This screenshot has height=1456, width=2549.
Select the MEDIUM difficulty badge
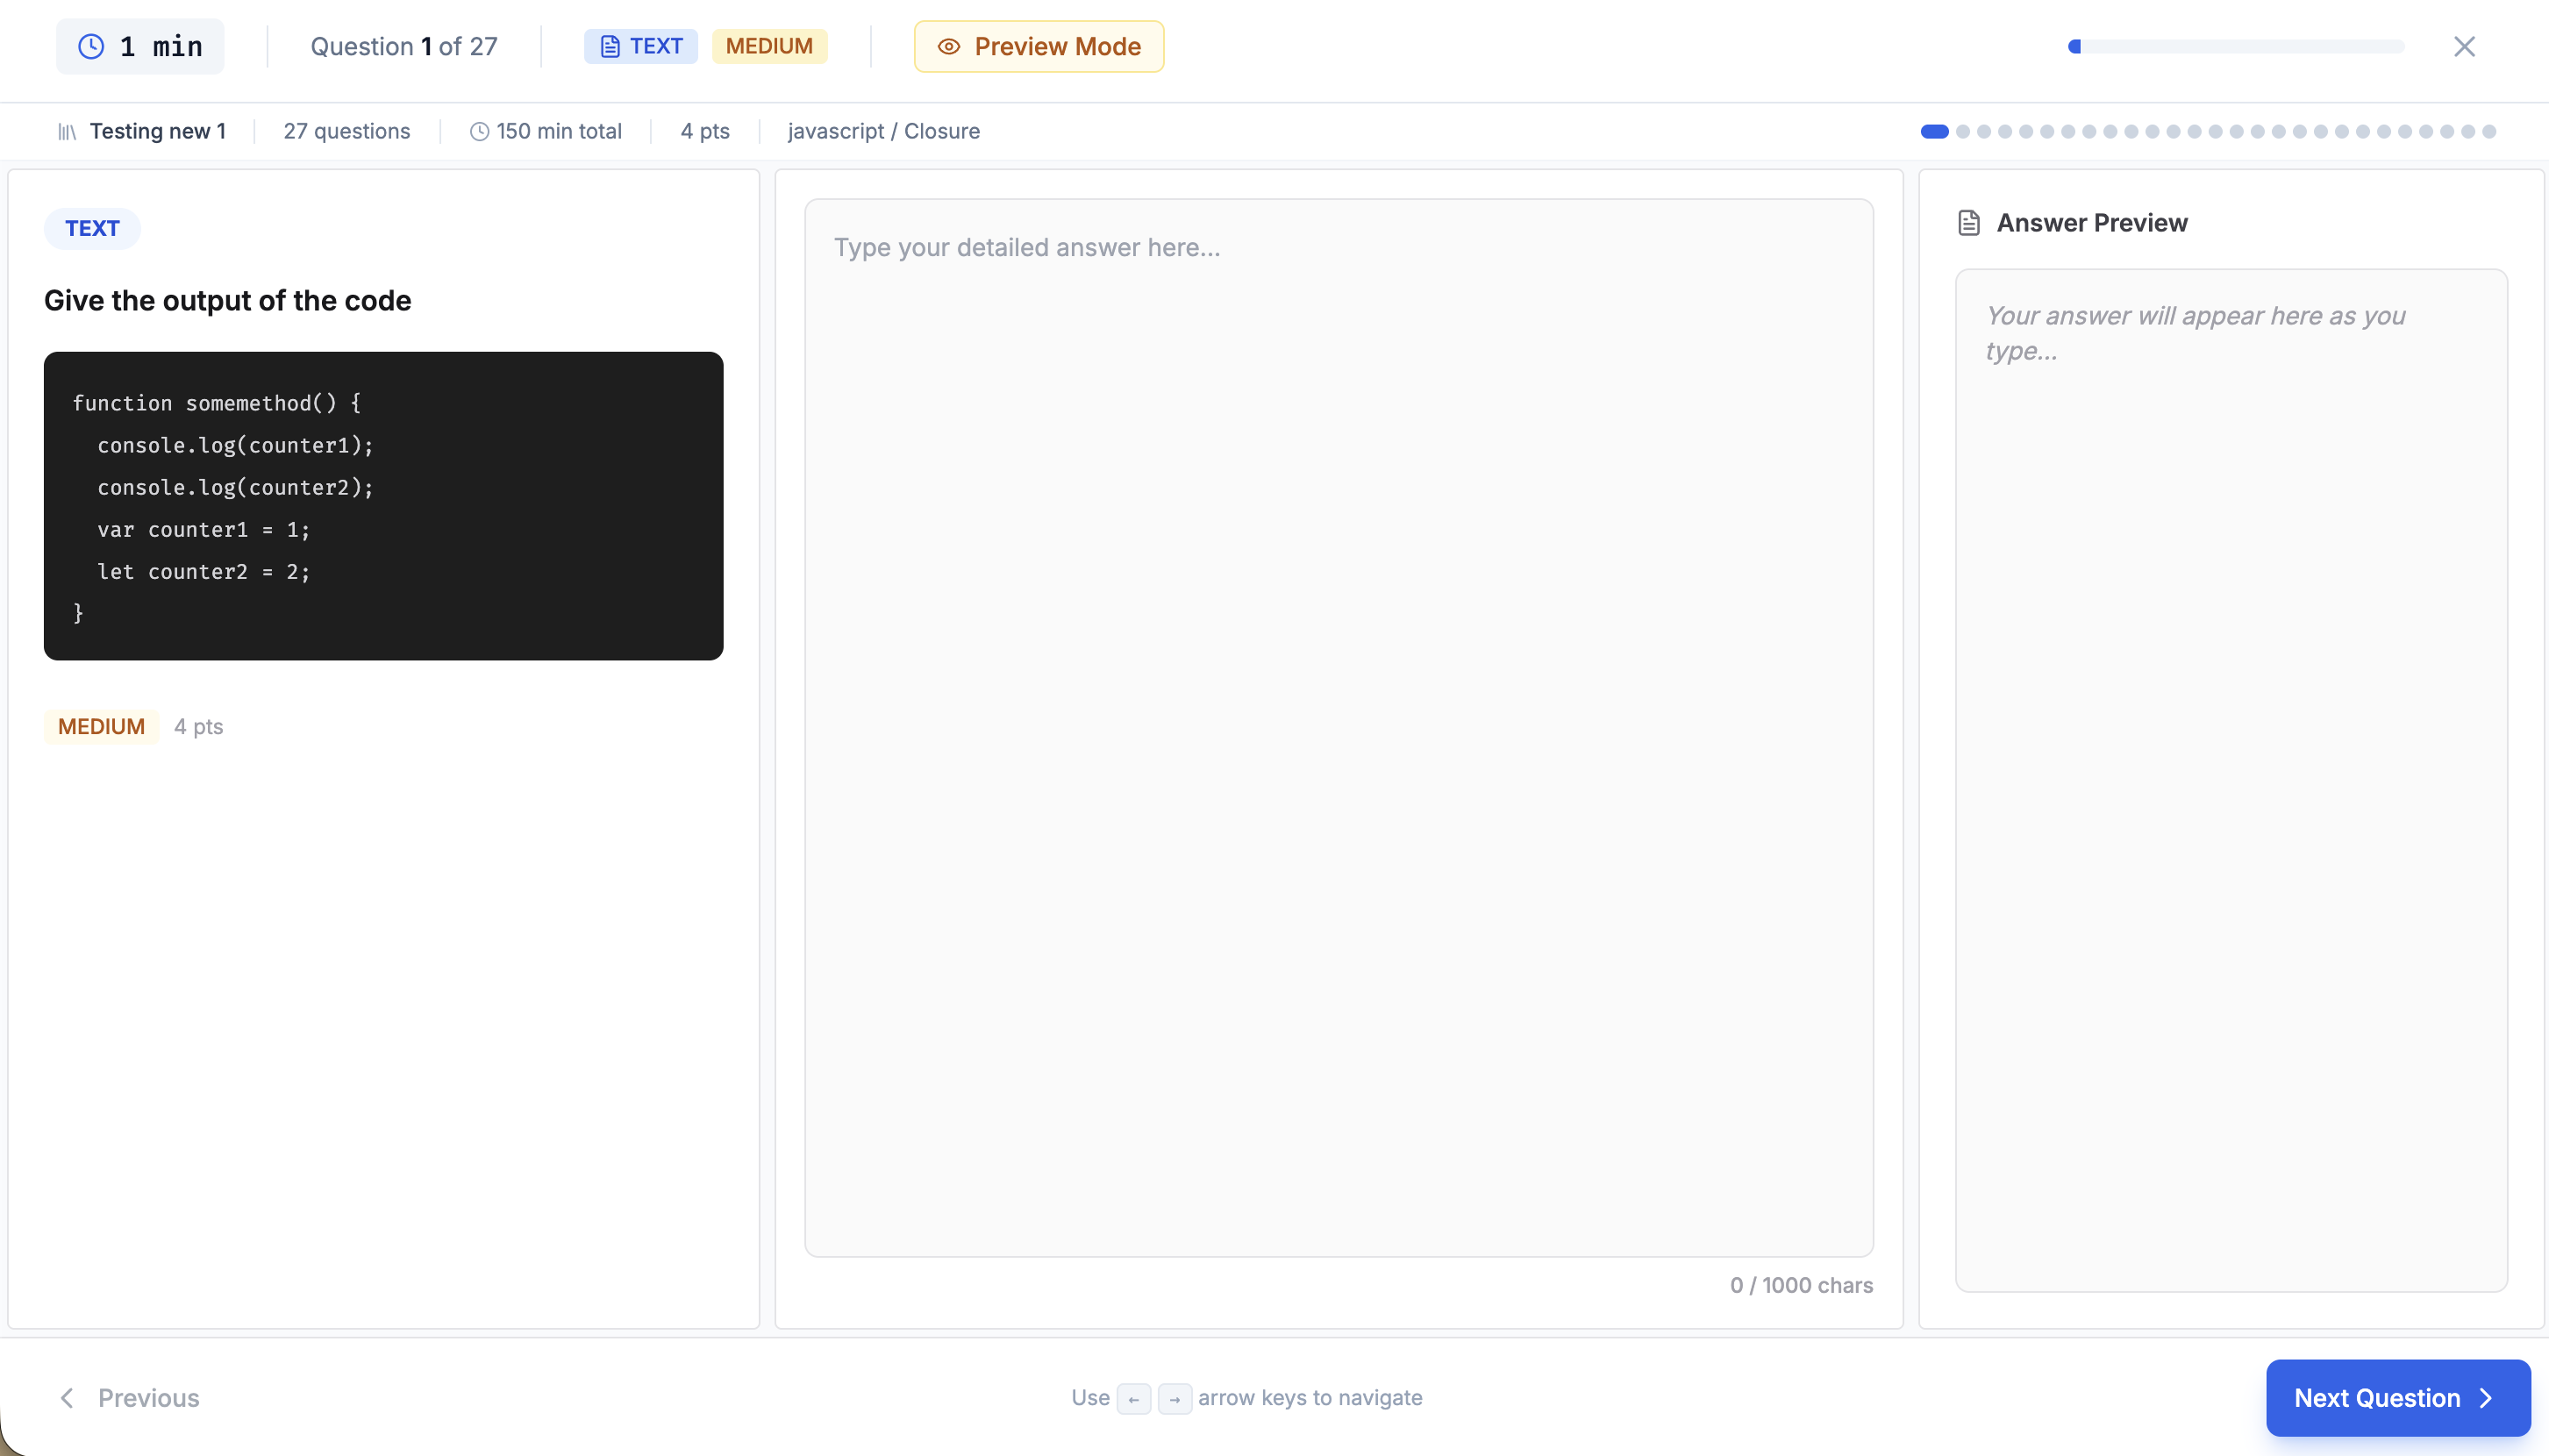click(770, 46)
